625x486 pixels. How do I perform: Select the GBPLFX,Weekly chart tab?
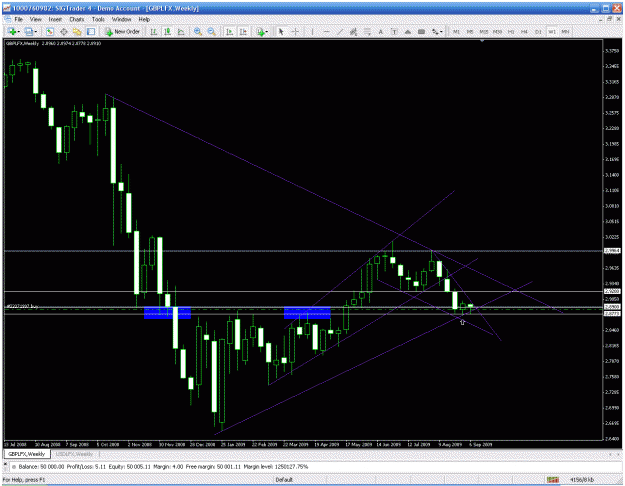point(26,454)
